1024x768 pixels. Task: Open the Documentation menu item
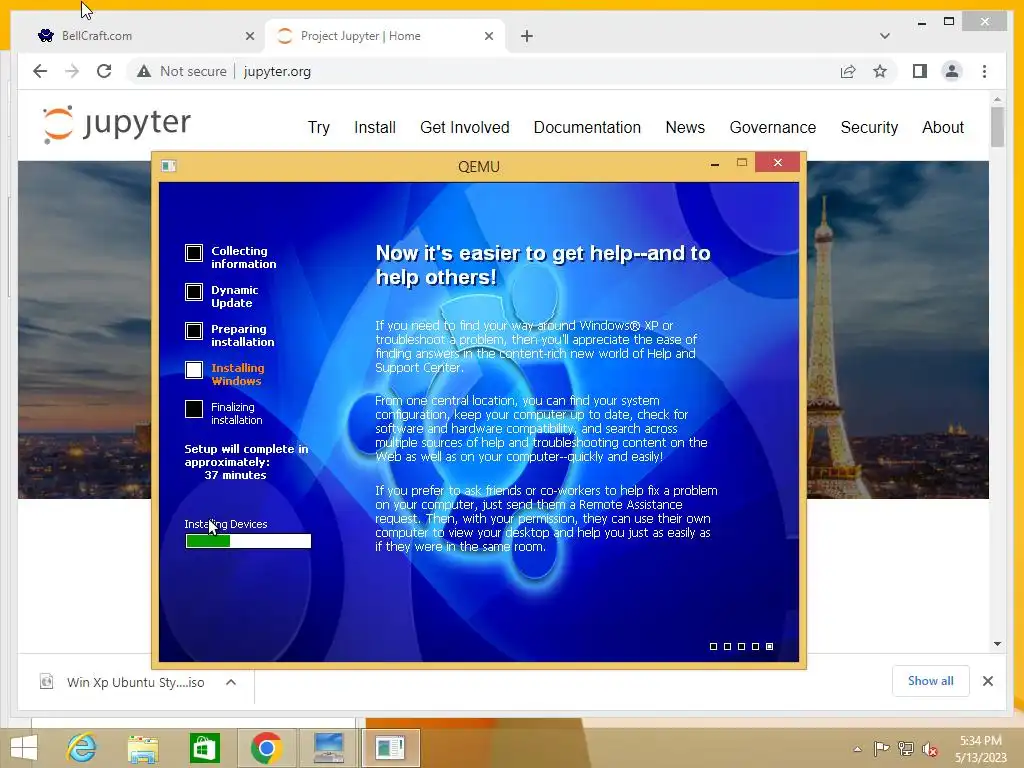point(587,127)
